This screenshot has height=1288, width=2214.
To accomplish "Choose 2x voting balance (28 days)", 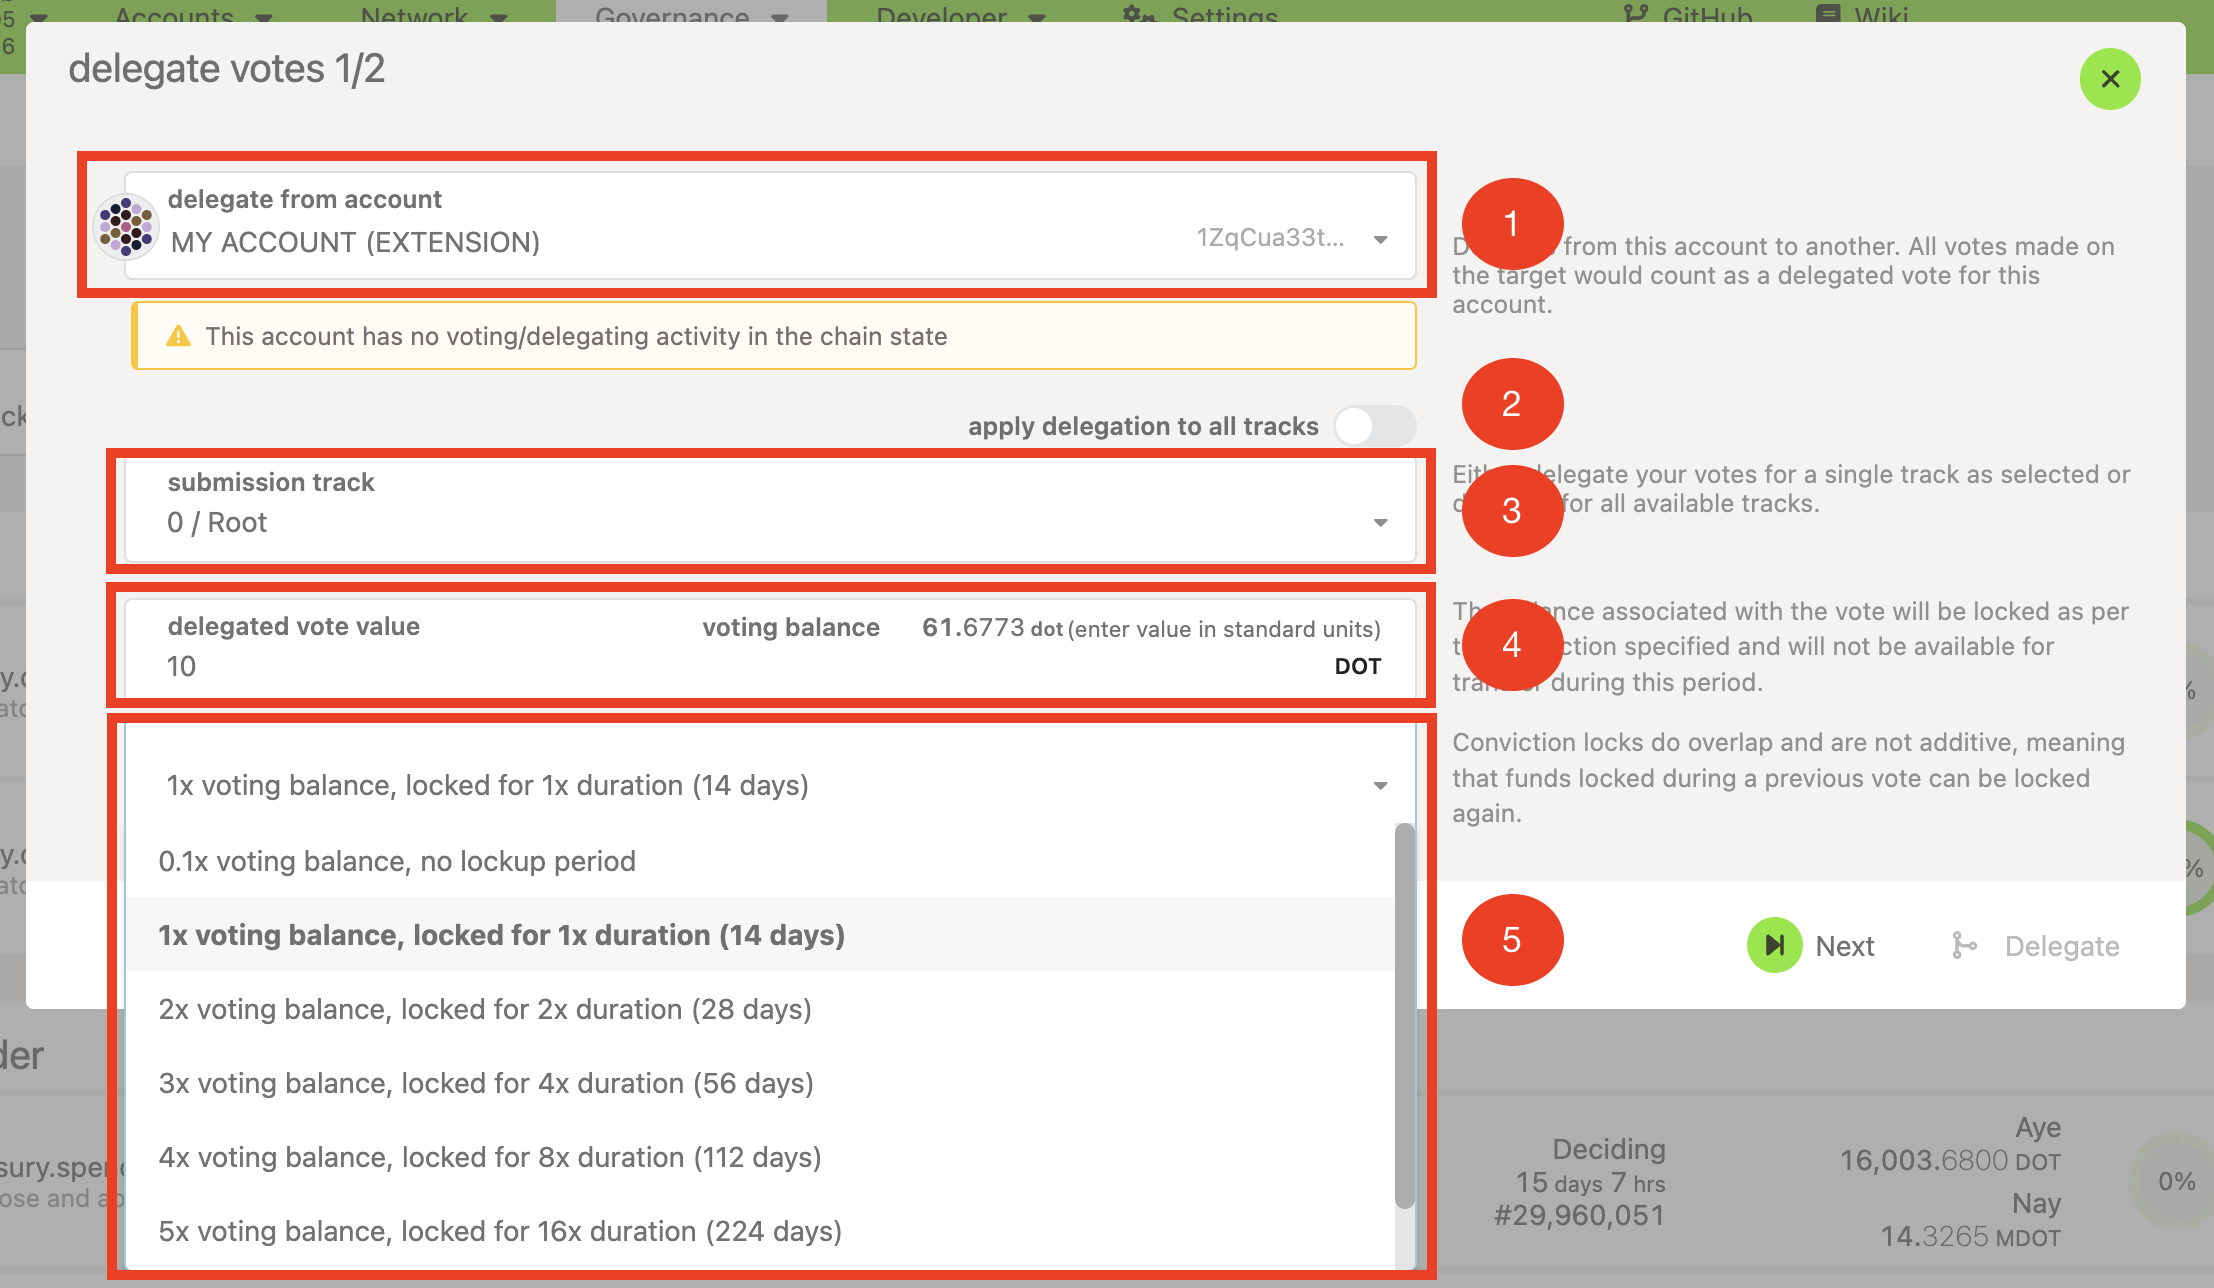I will click(485, 1009).
